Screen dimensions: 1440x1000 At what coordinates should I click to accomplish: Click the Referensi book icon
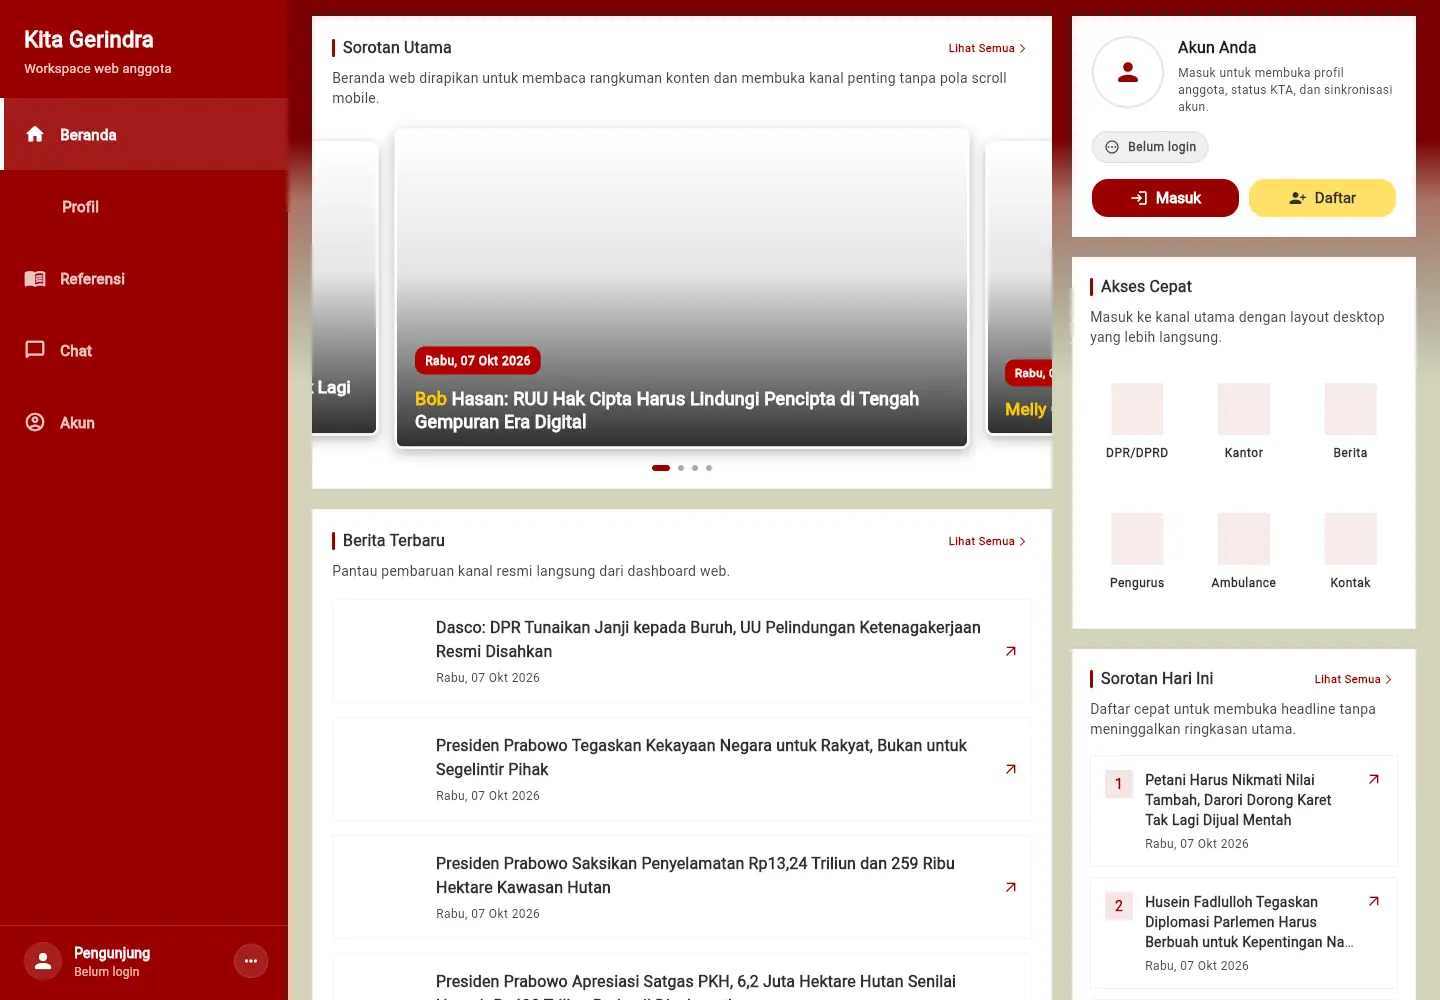coord(35,279)
